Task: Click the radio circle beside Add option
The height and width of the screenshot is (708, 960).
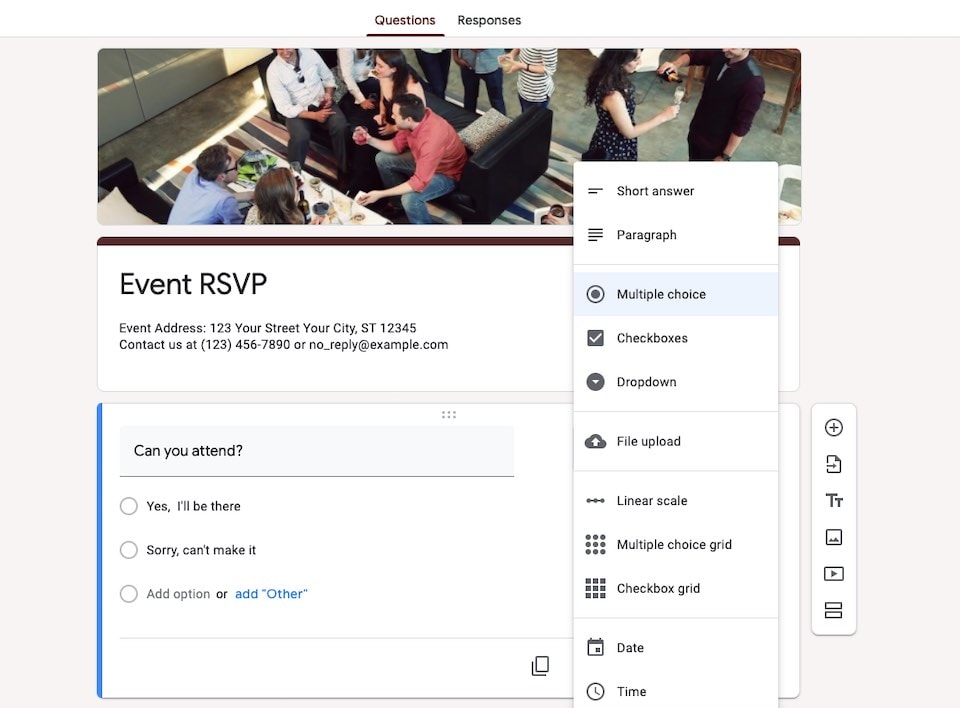Action: pyautogui.click(x=129, y=594)
